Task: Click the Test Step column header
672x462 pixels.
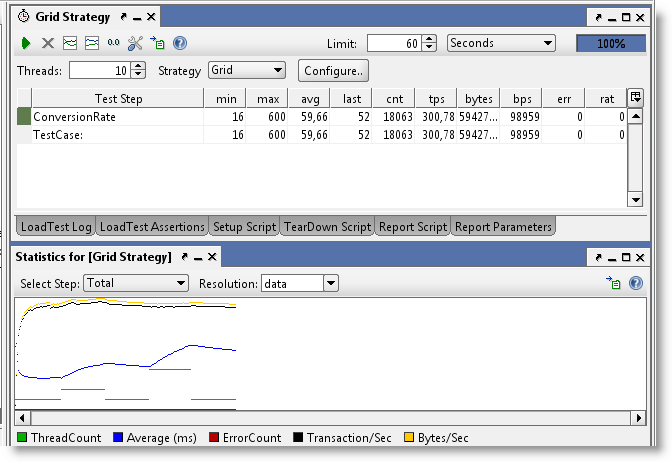Action: coord(118,99)
